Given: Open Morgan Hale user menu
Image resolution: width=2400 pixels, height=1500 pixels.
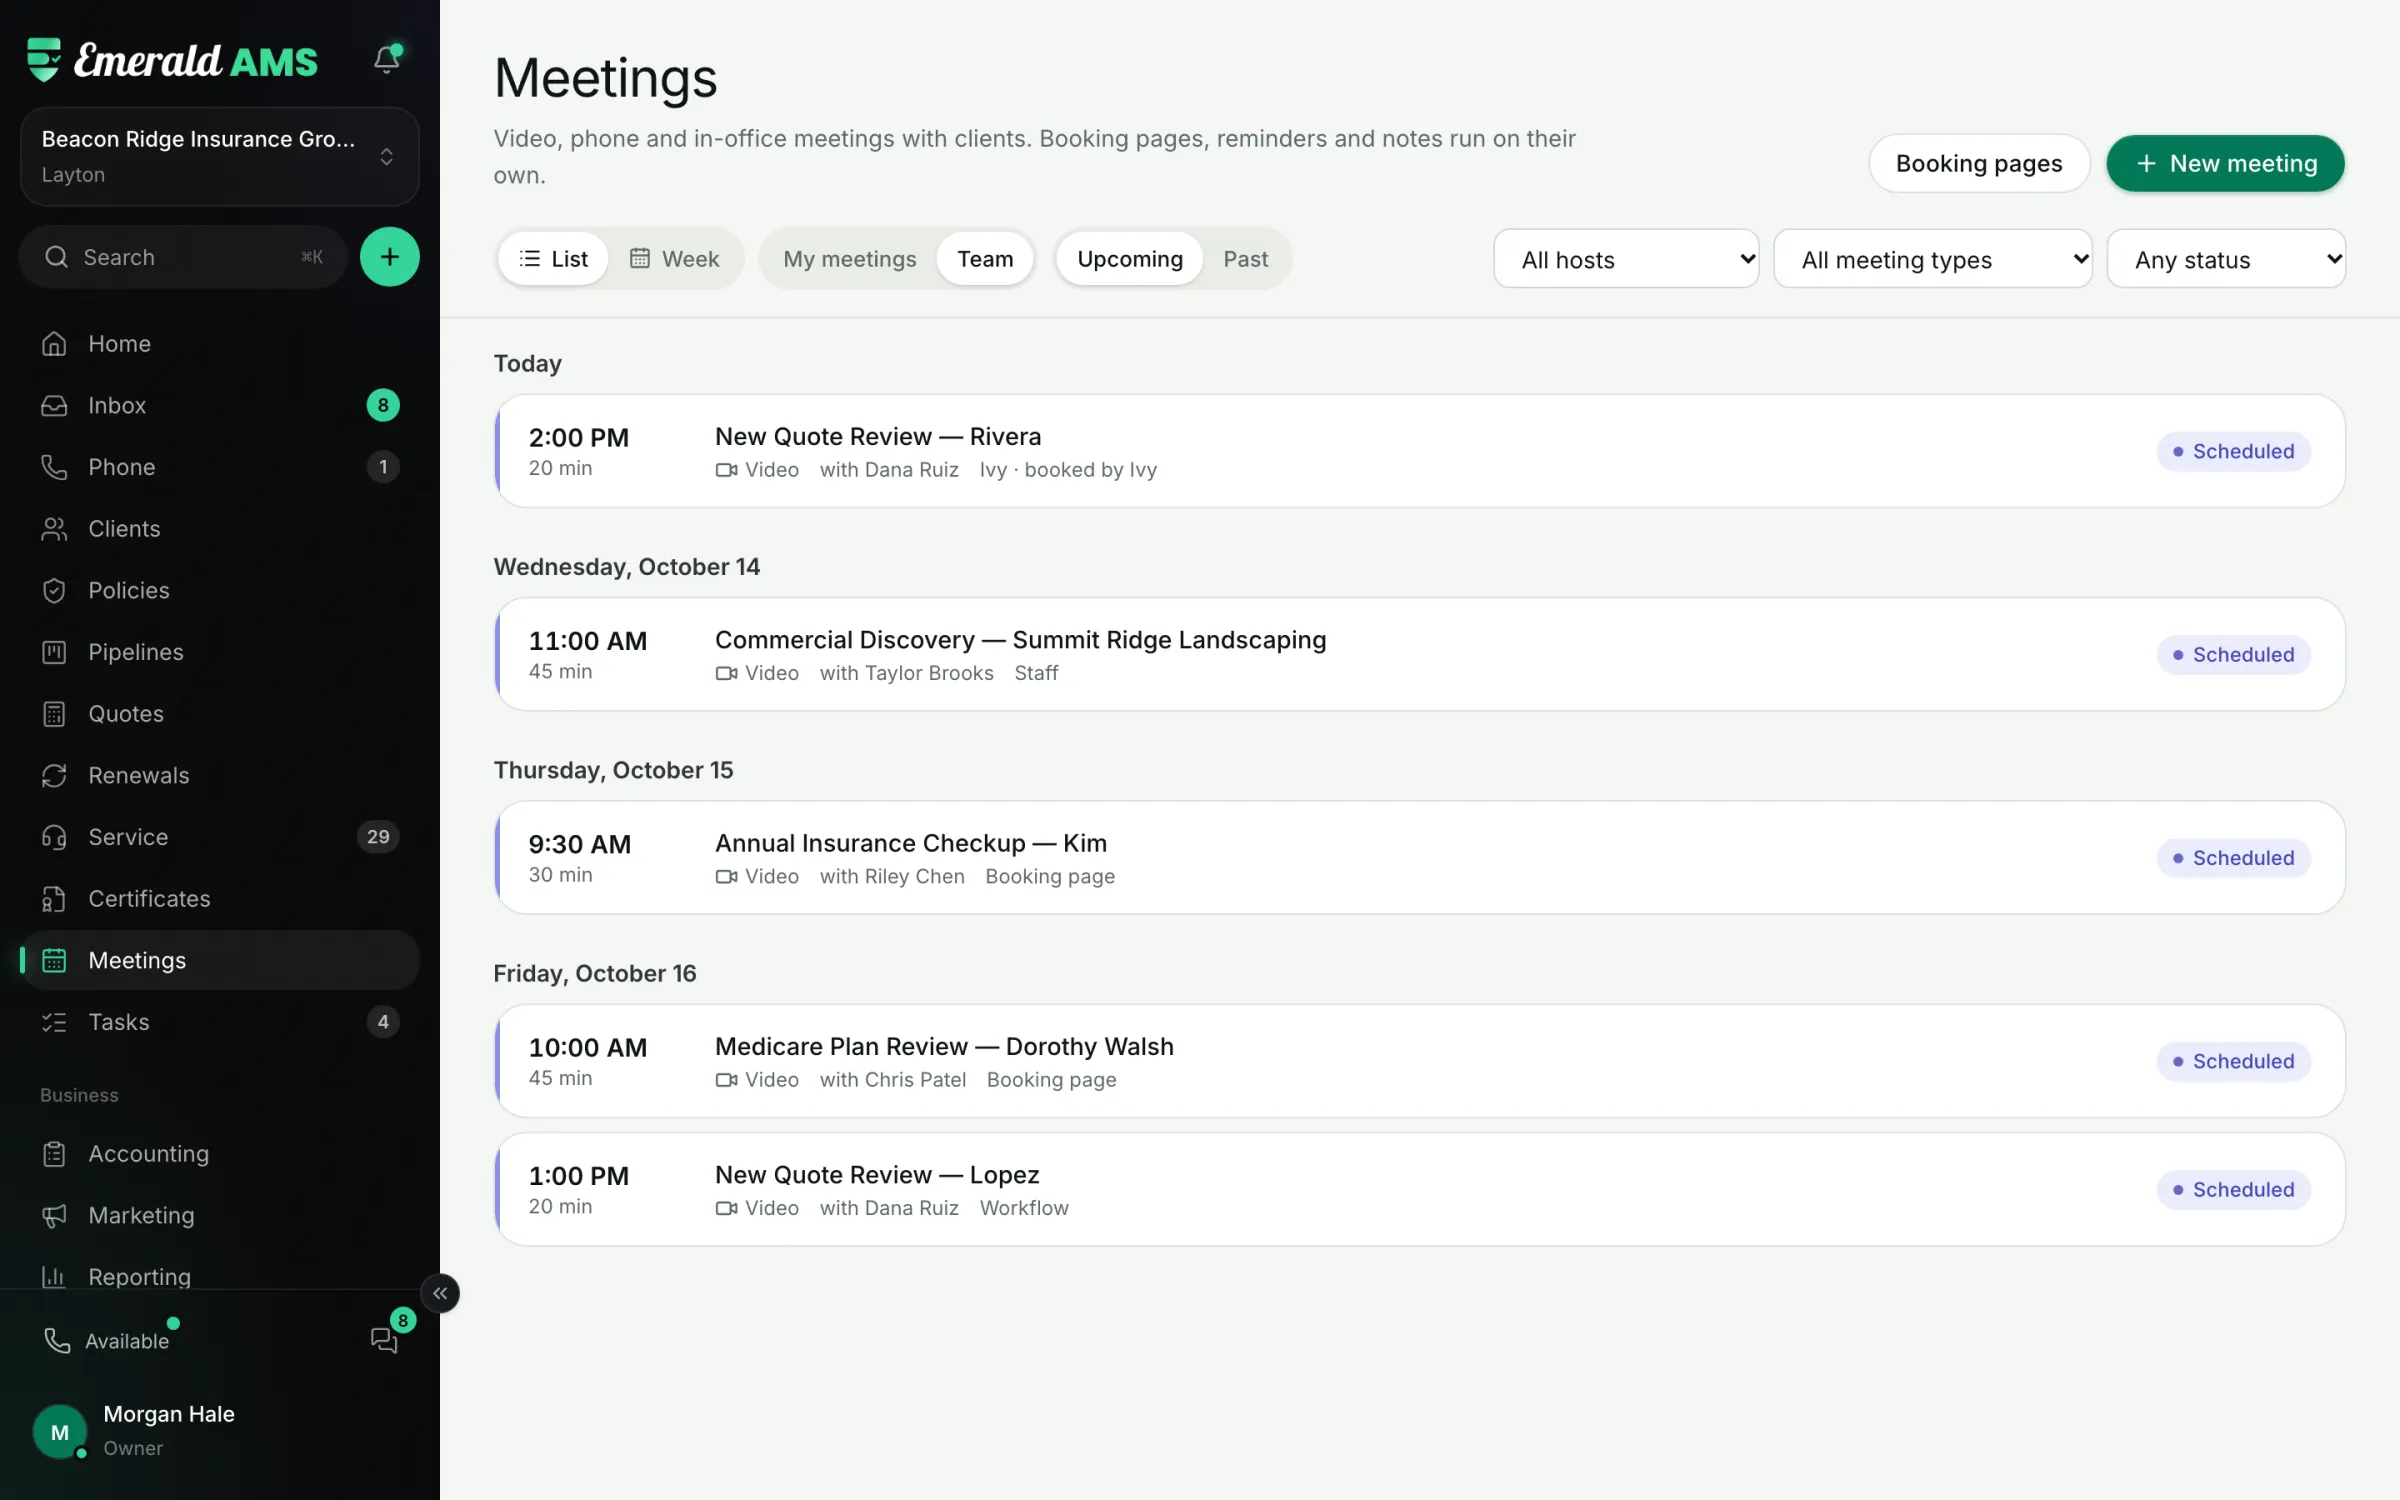Looking at the screenshot, I should pos(220,1430).
